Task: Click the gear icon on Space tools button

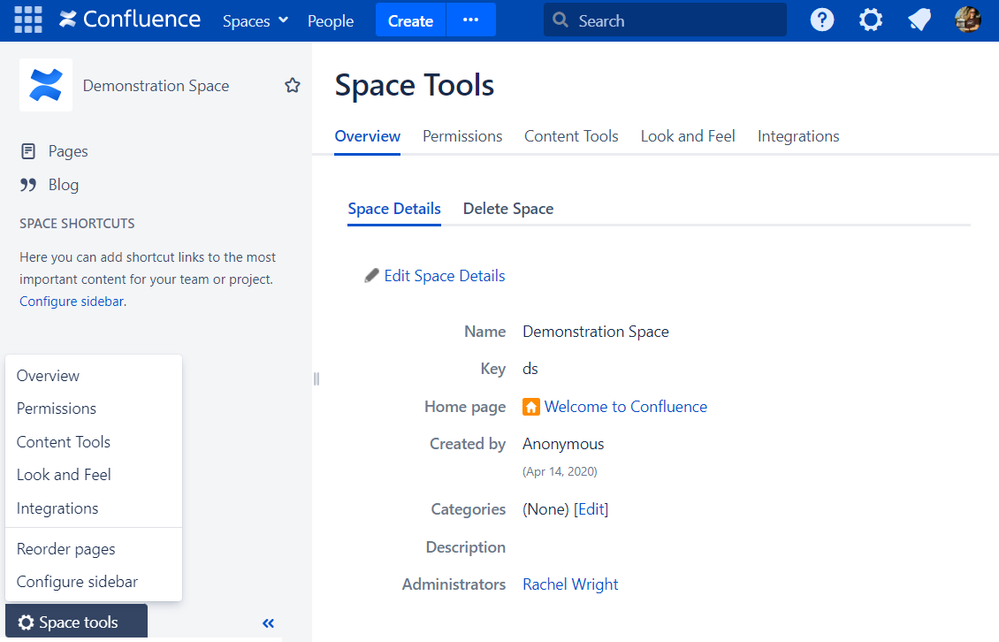Action: tap(26, 622)
